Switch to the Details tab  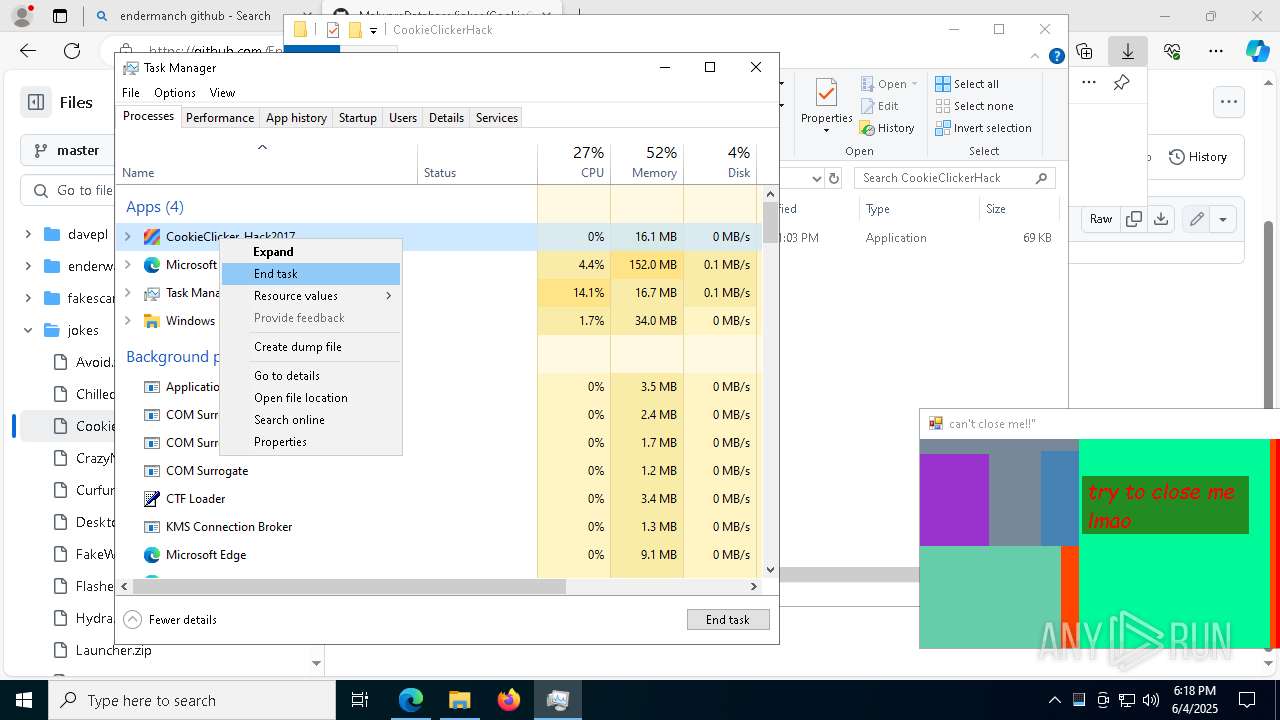(446, 118)
